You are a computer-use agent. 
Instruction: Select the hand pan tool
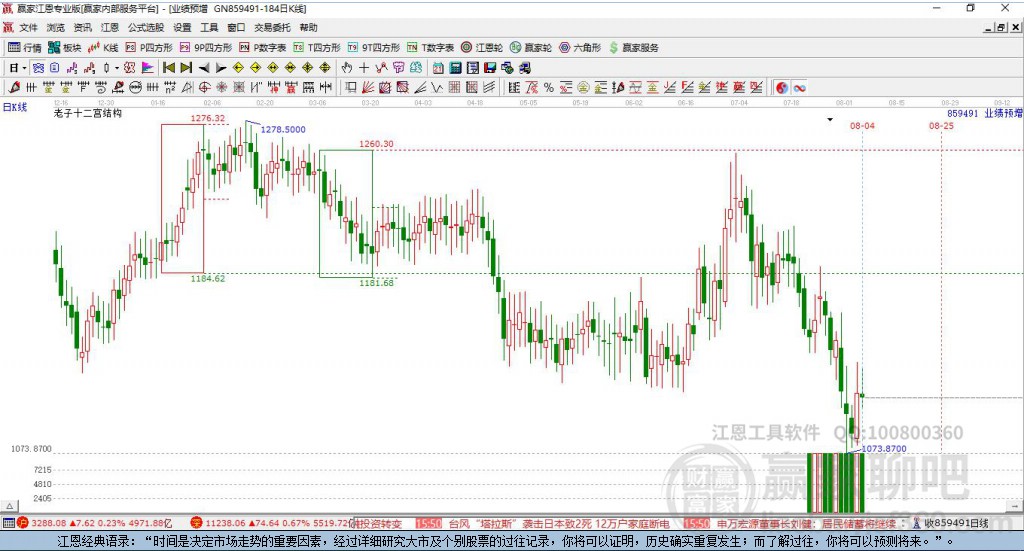click(x=347, y=68)
